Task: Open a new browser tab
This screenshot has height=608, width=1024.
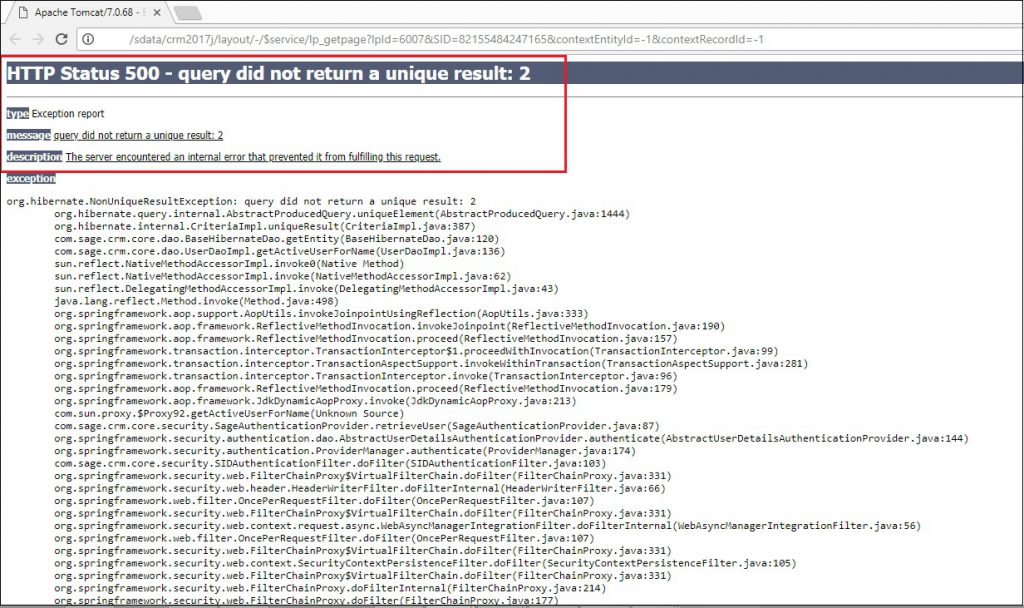Action: (186, 12)
